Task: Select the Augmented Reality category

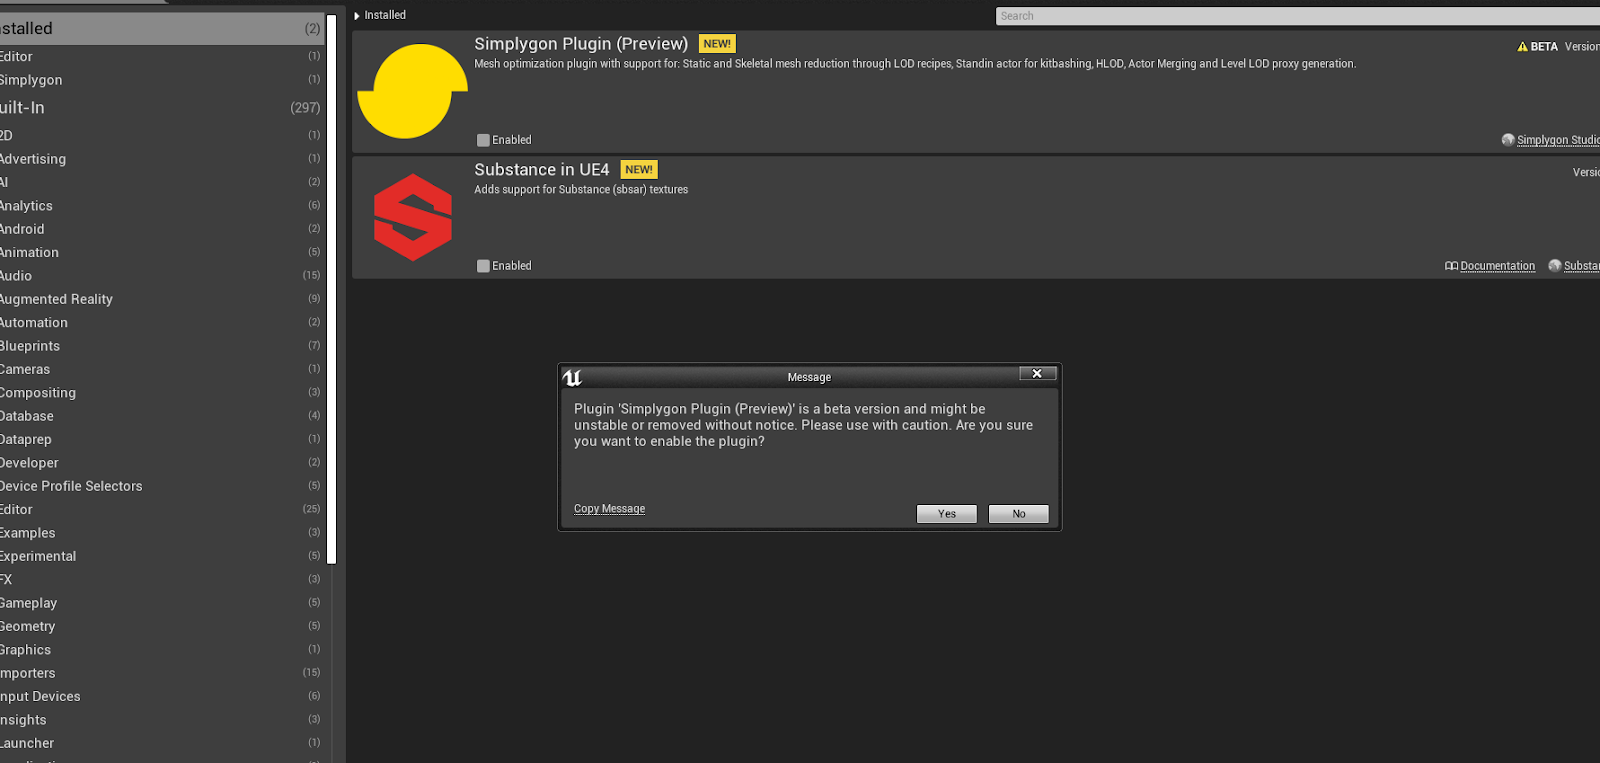Action: pos(162,299)
